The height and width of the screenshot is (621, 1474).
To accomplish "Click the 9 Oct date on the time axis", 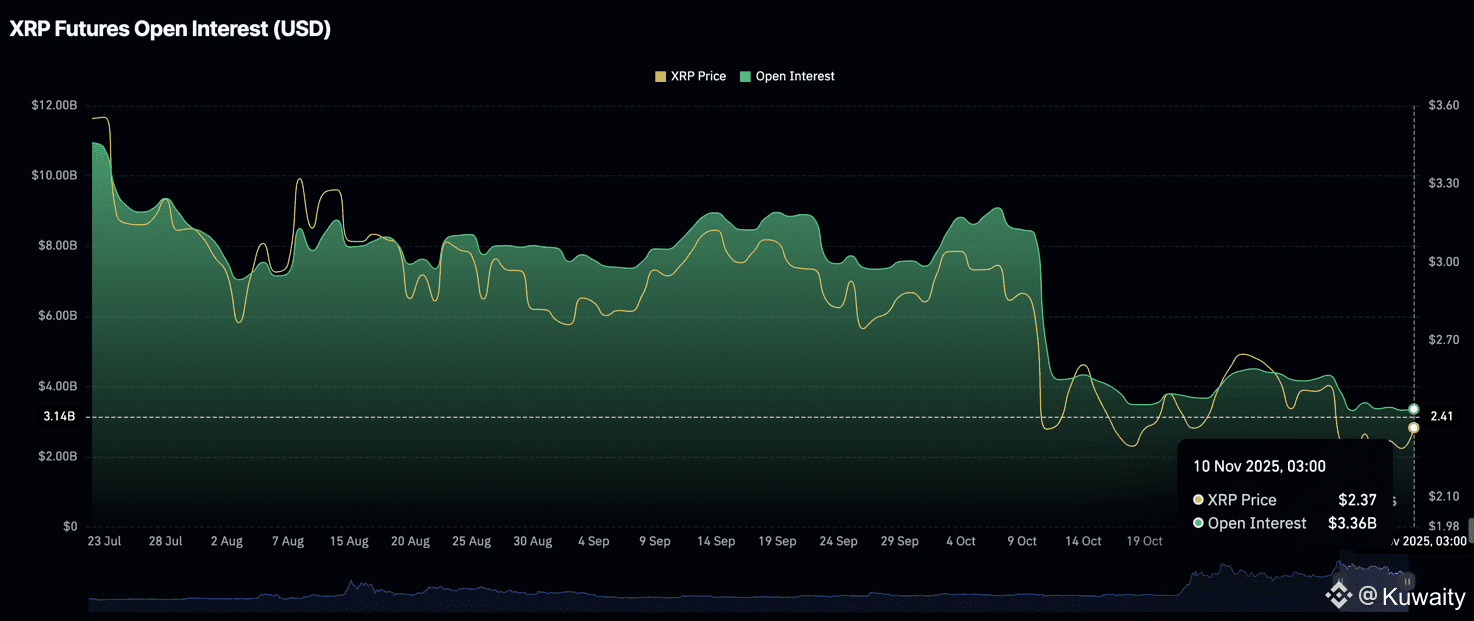I will tap(1022, 541).
